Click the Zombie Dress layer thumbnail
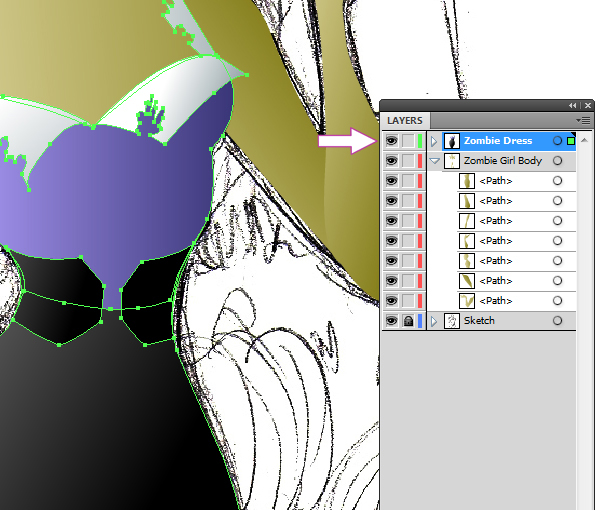The height and width of the screenshot is (510, 600). pyautogui.click(x=452, y=141)
